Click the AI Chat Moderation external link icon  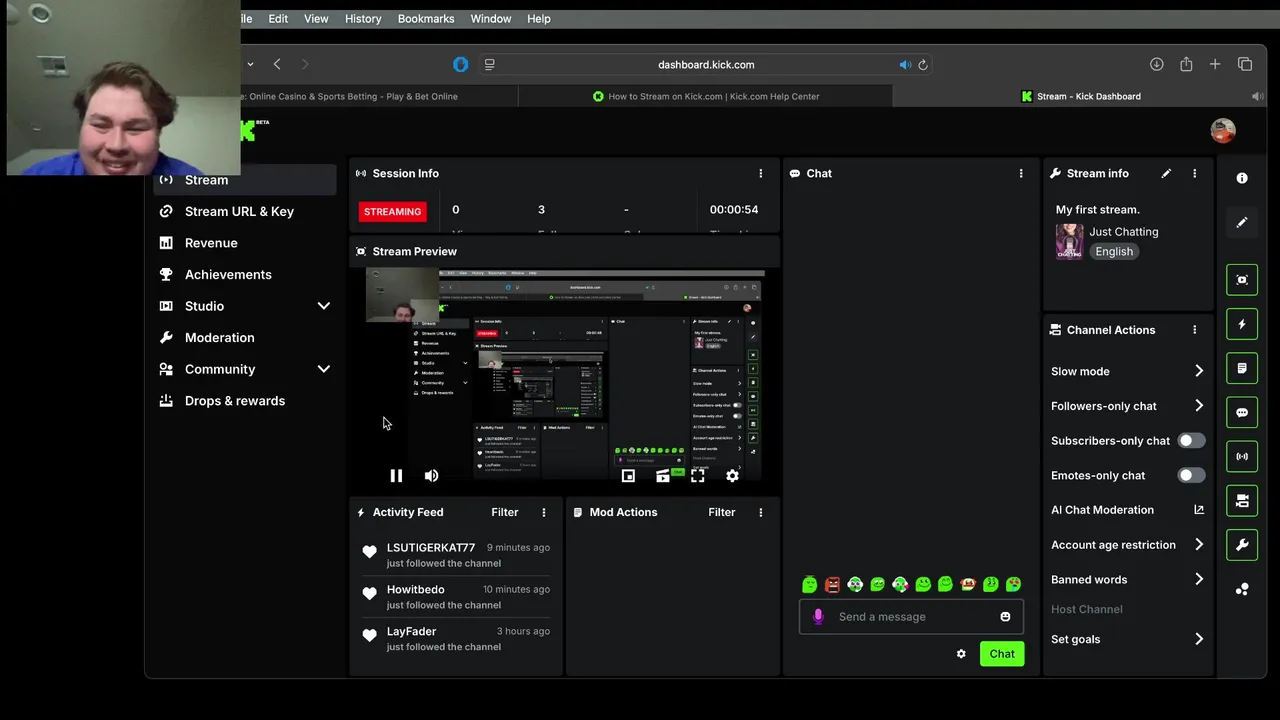tap(1199, 510)
